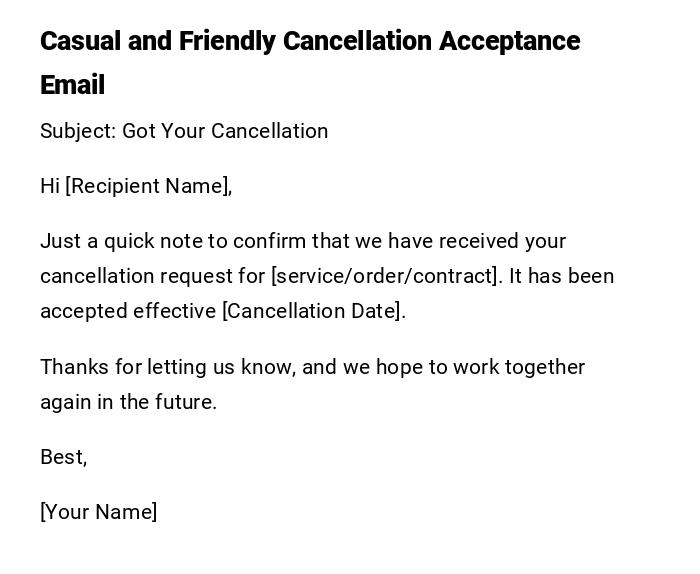Select the [Cancellation Date] placeholder
The image size is (700, 574).
coord(313,311)
